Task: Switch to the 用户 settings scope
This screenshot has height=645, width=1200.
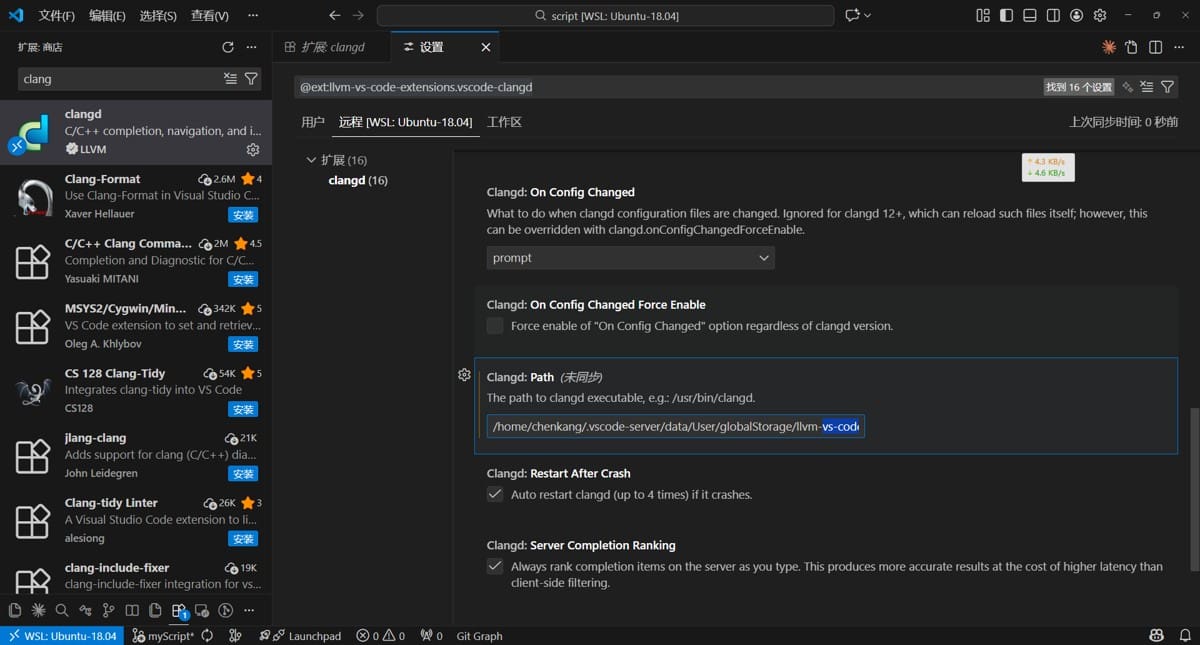Action: (313, 122)
